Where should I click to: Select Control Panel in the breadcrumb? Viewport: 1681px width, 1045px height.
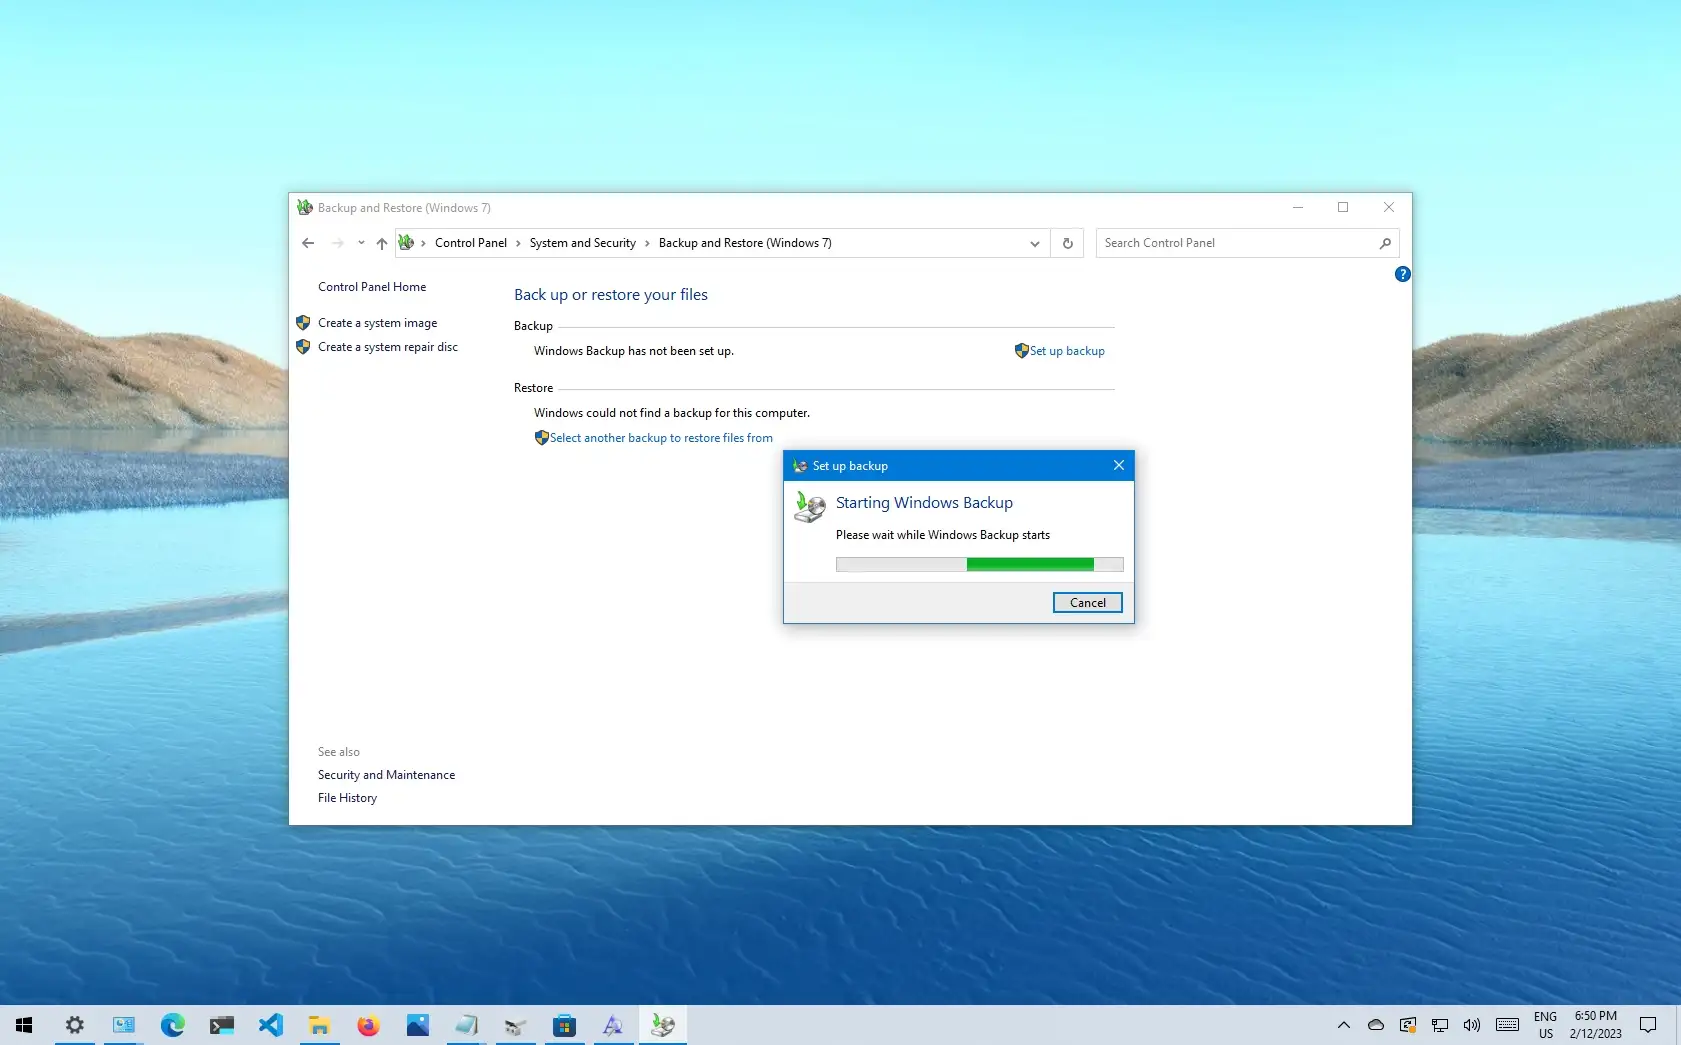[x=471, y=243]
